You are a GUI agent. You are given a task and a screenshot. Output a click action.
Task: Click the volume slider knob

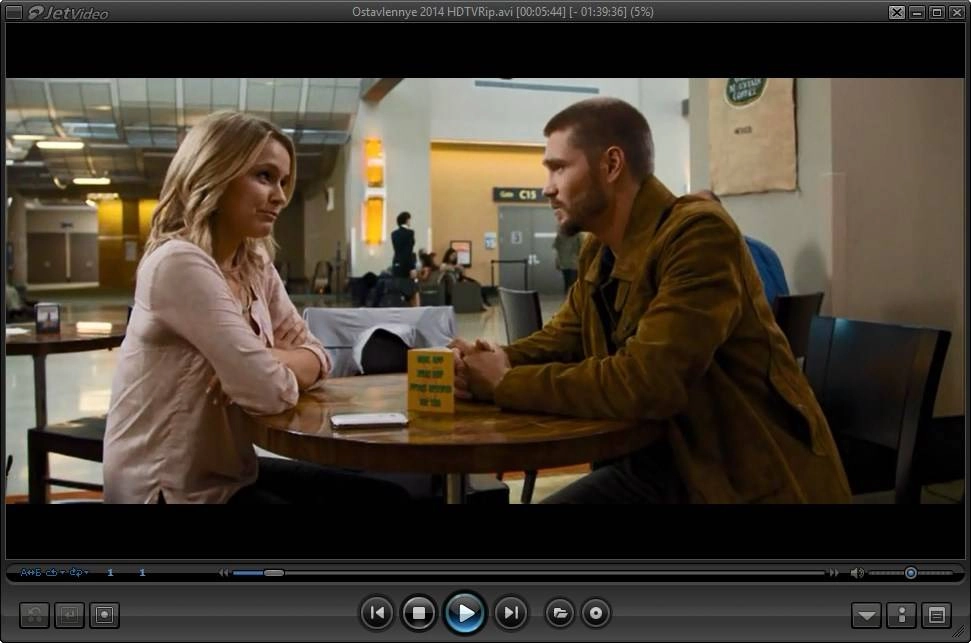point(910,573)
